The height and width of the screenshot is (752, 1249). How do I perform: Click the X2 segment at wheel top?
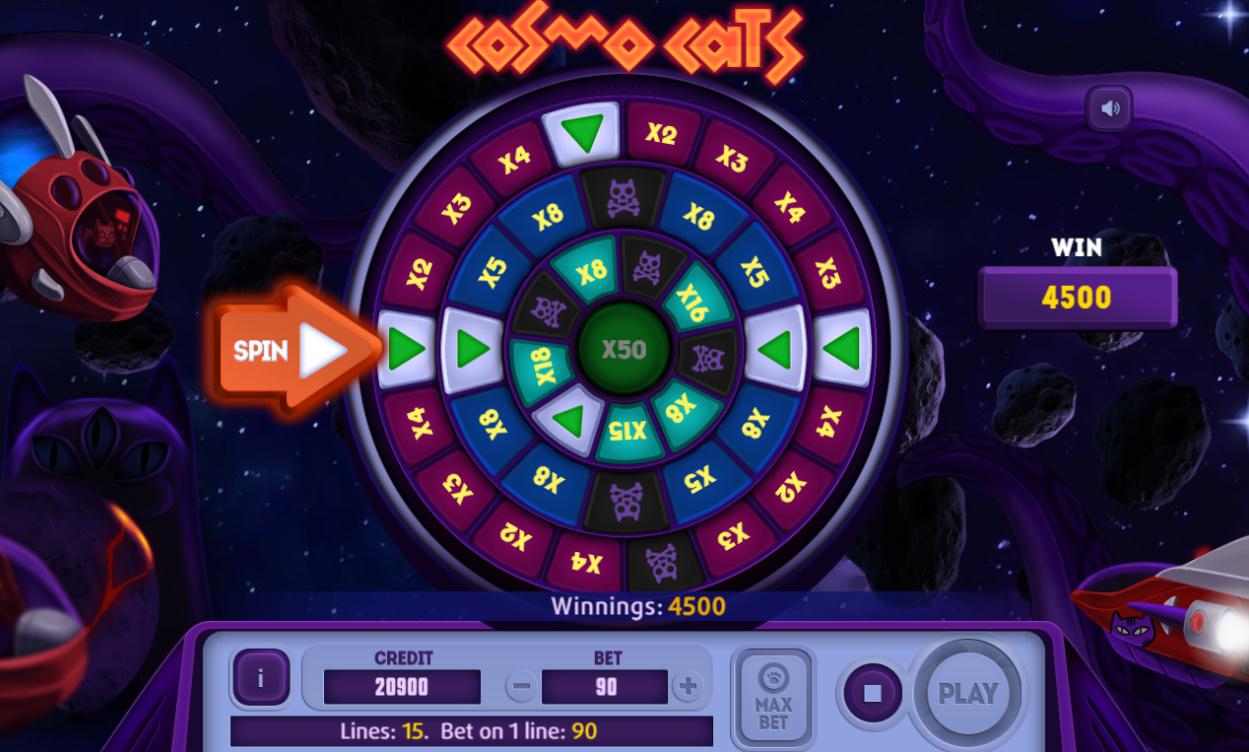[x=661, y=134]
